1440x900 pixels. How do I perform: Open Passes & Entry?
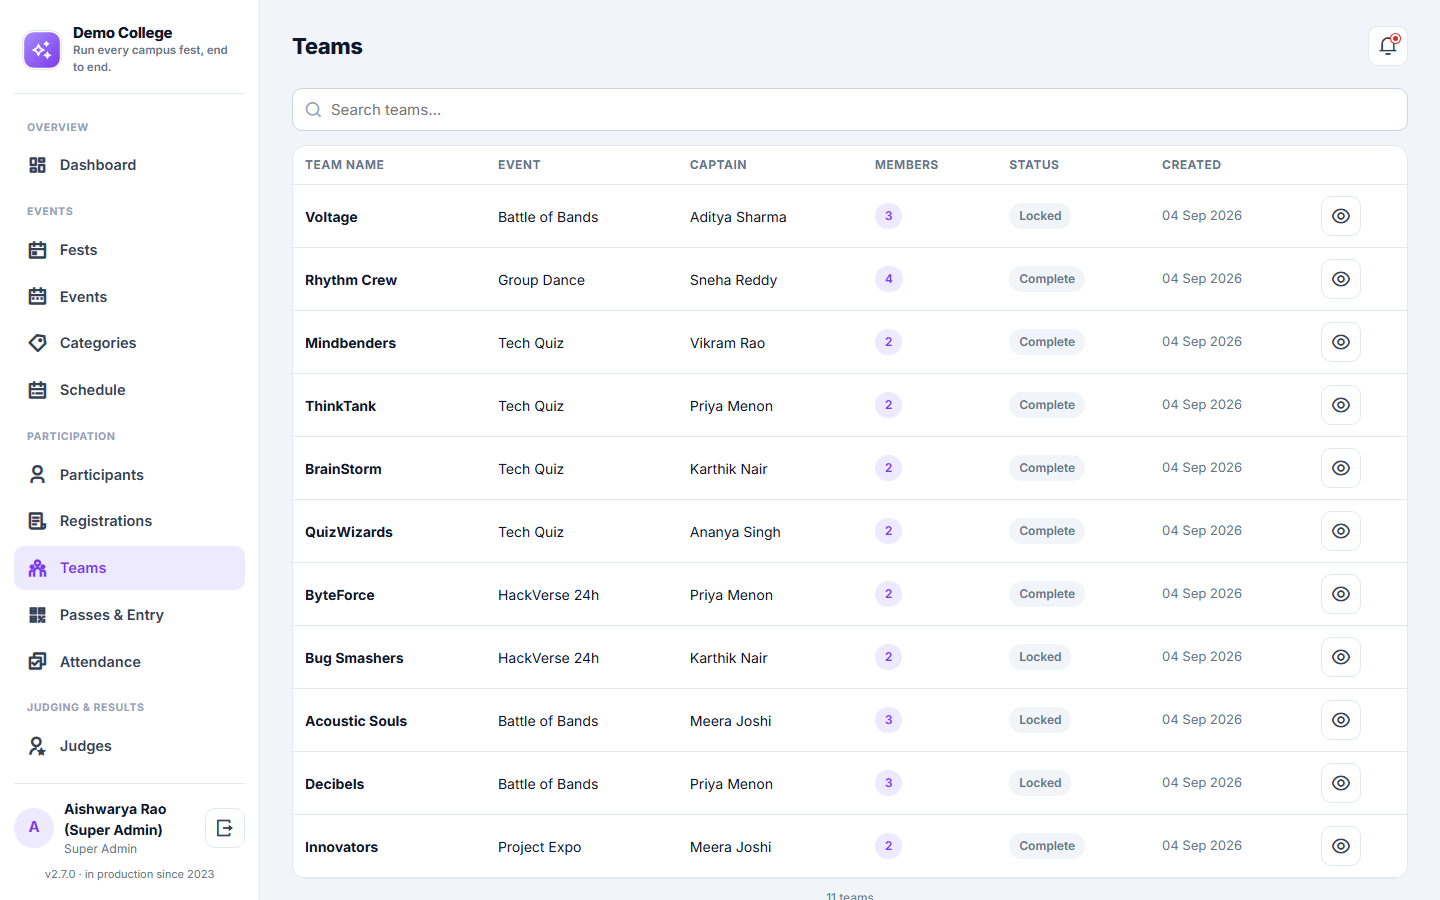coord(129,615)
